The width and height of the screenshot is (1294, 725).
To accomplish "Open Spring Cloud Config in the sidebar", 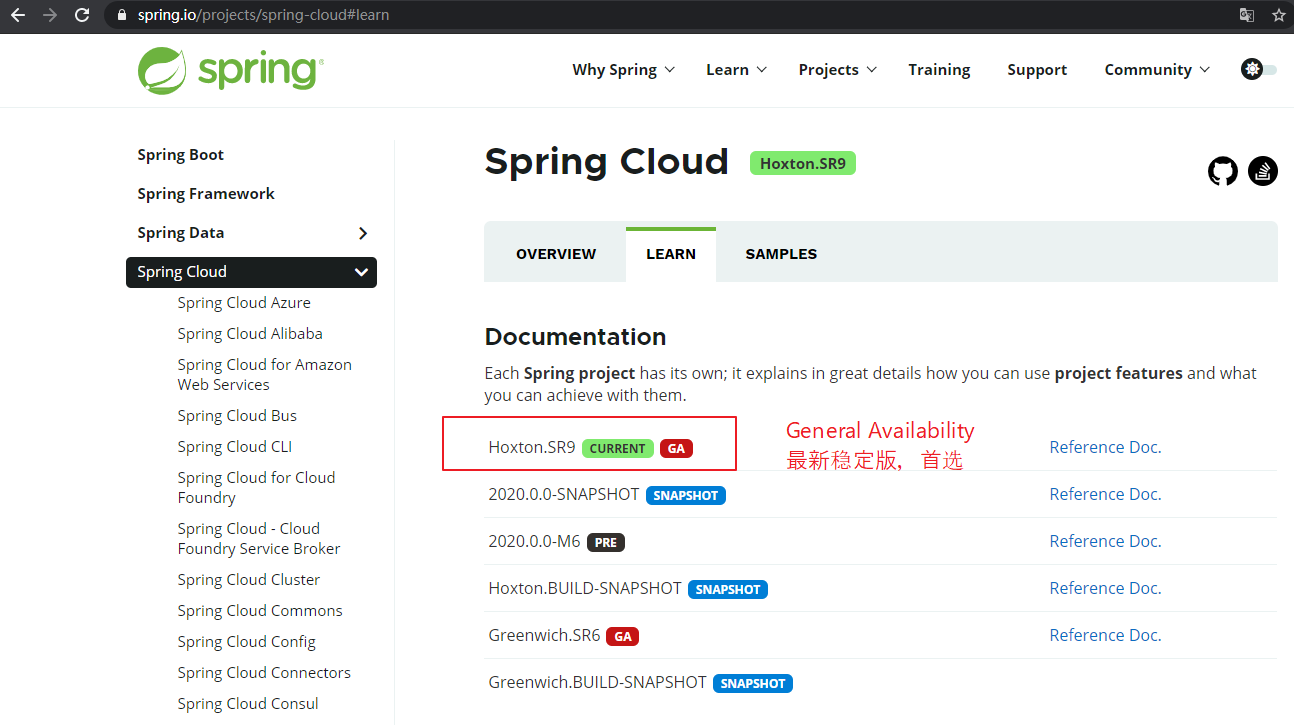I will [x=247, y=642].
